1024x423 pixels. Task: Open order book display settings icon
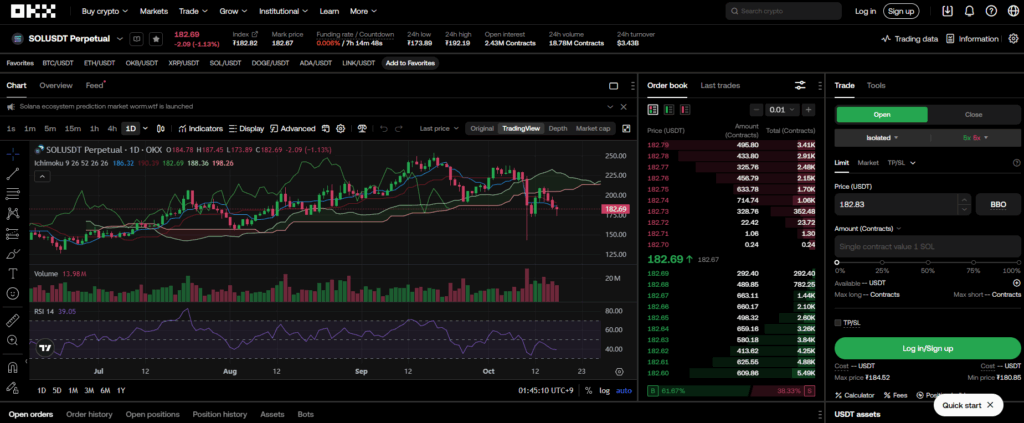800,86
